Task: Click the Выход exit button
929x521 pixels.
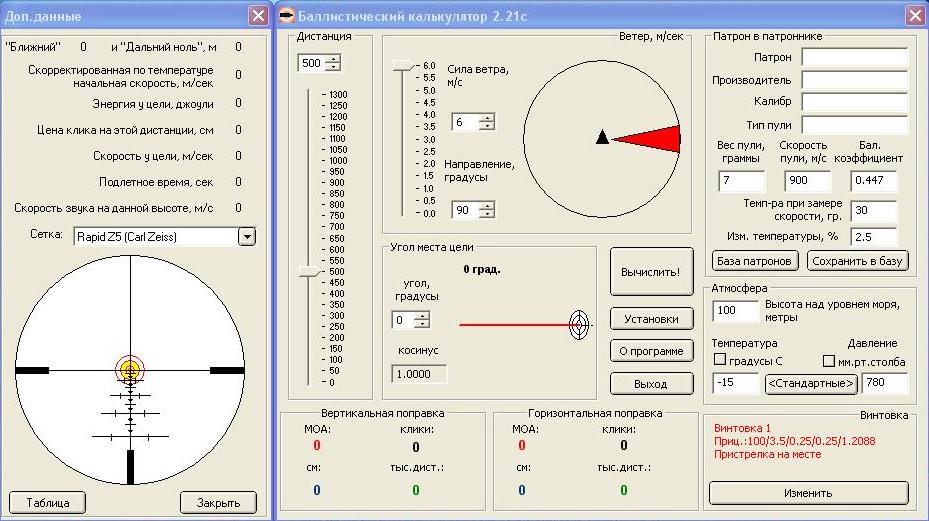Action: click(x=651, y=383)
